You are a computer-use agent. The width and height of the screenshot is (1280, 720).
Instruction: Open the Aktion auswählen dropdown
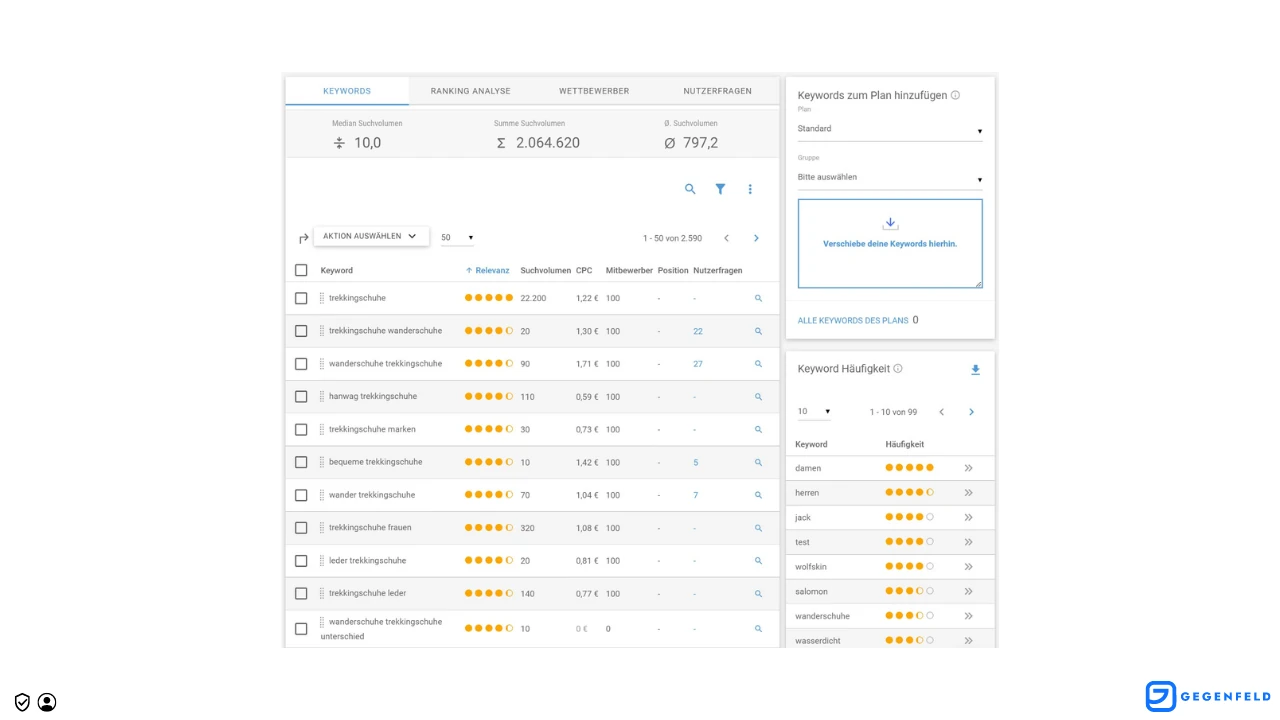371,237
